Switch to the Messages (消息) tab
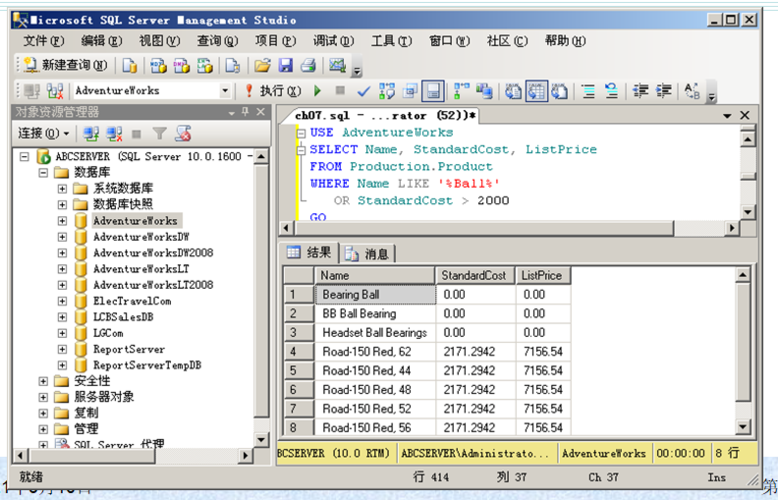The height and width of the screenshot is (500, 778). [367, 254]
